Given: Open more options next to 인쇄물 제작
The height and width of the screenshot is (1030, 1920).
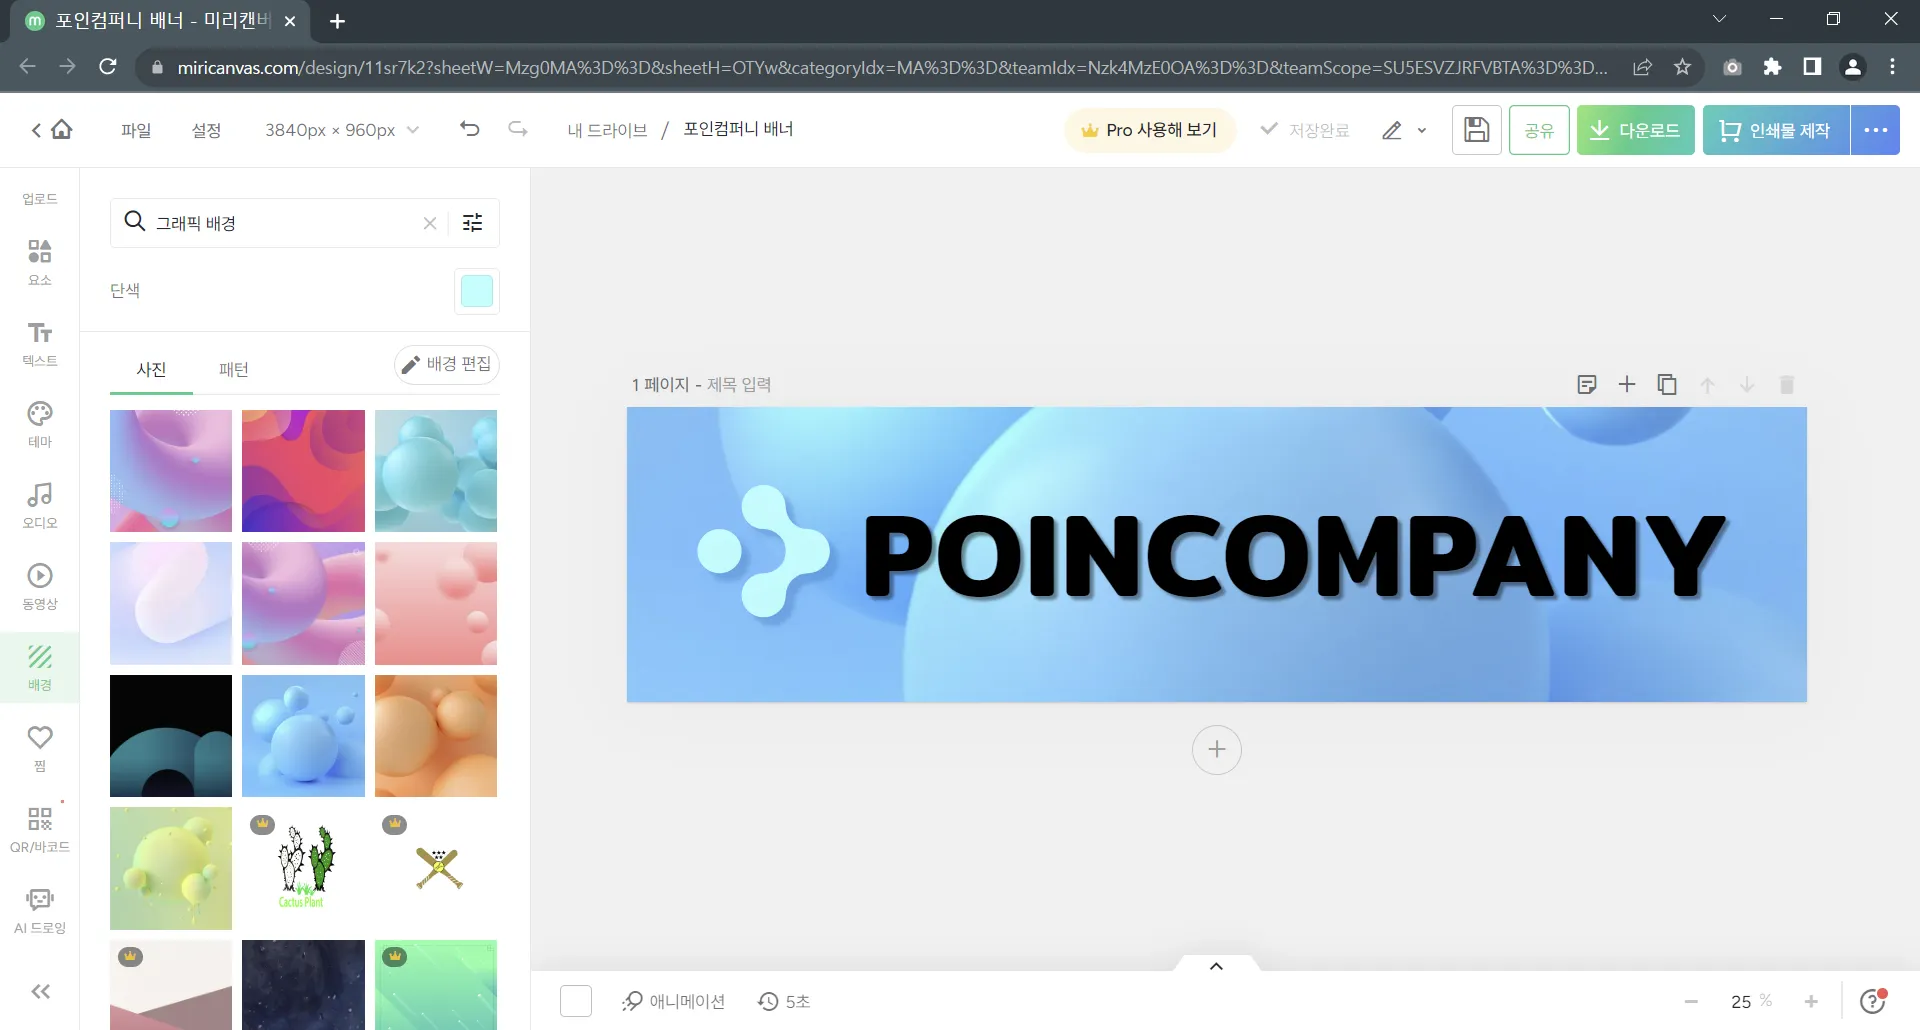Looking at the screenshot, I should click(x=1875, y=130).
